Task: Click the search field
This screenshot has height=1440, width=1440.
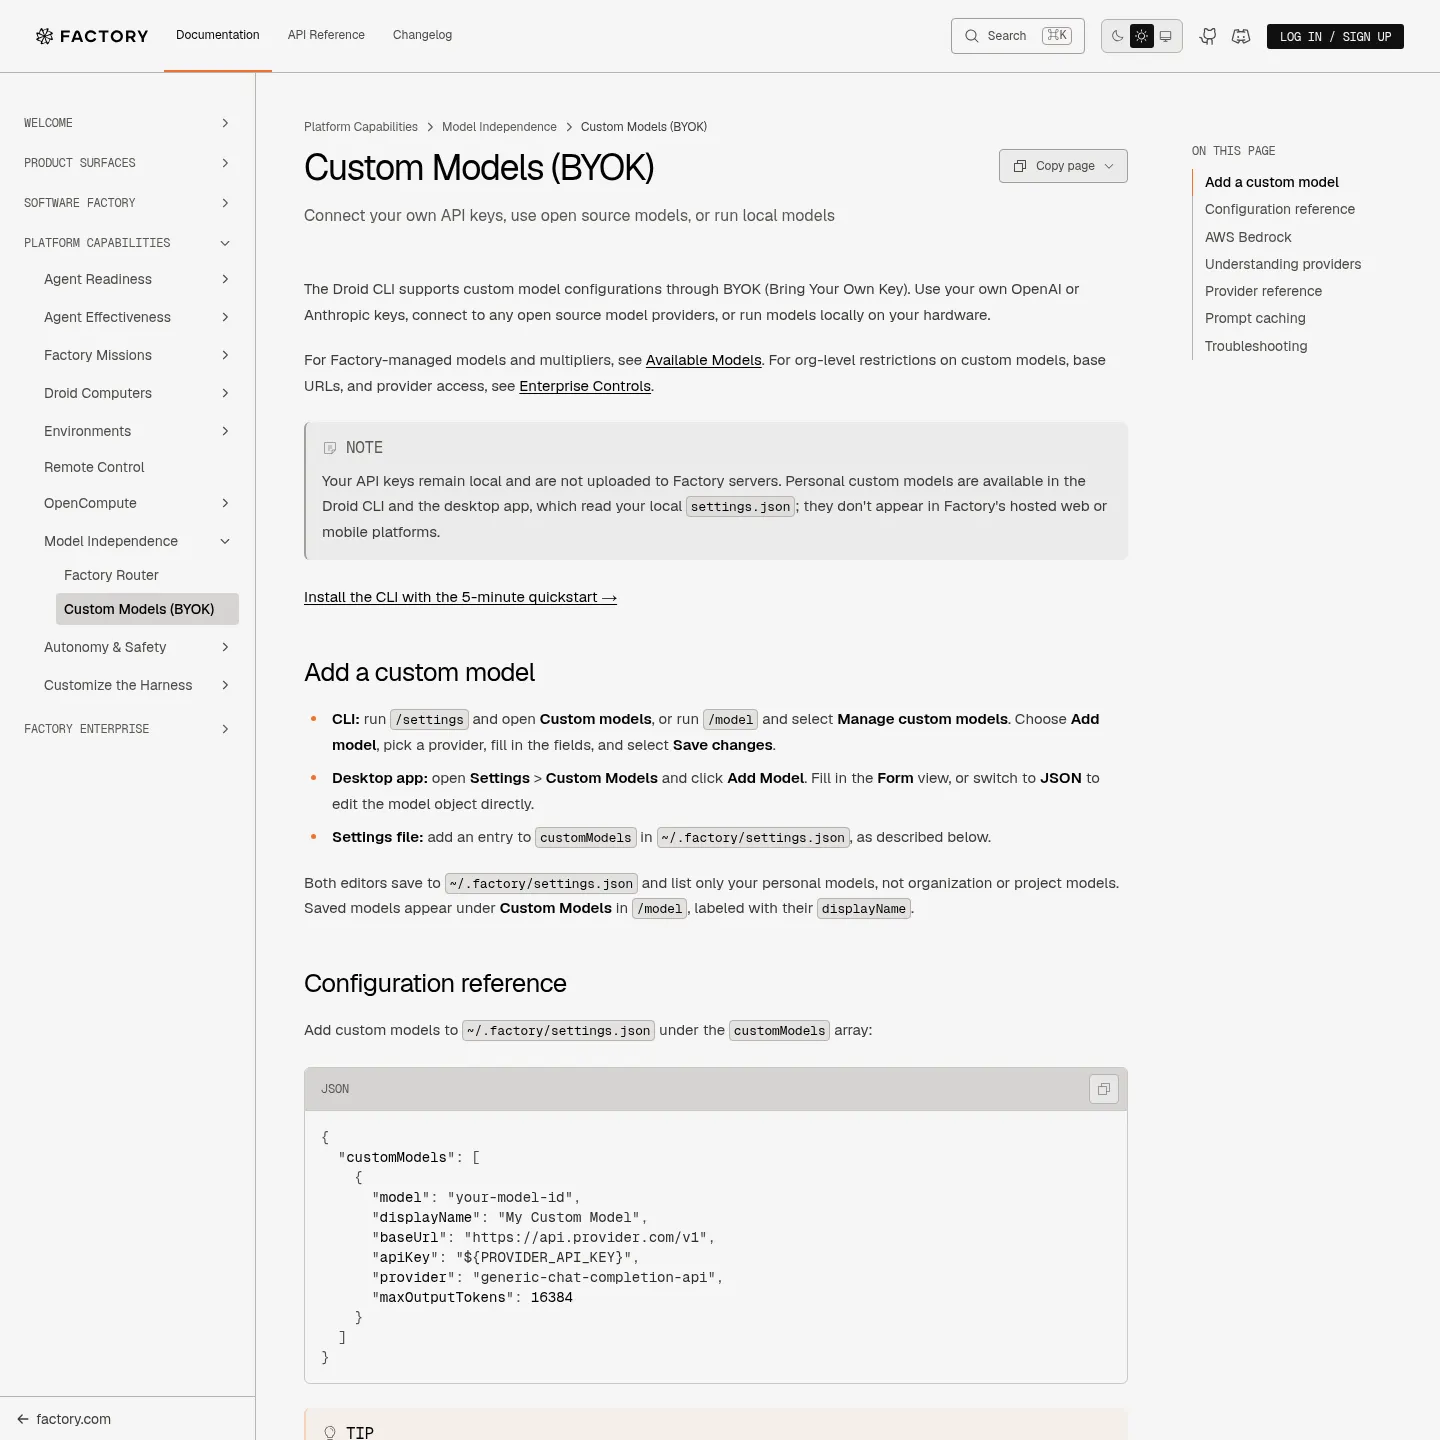Action: pyautogui.click(x=1018, y=36)
